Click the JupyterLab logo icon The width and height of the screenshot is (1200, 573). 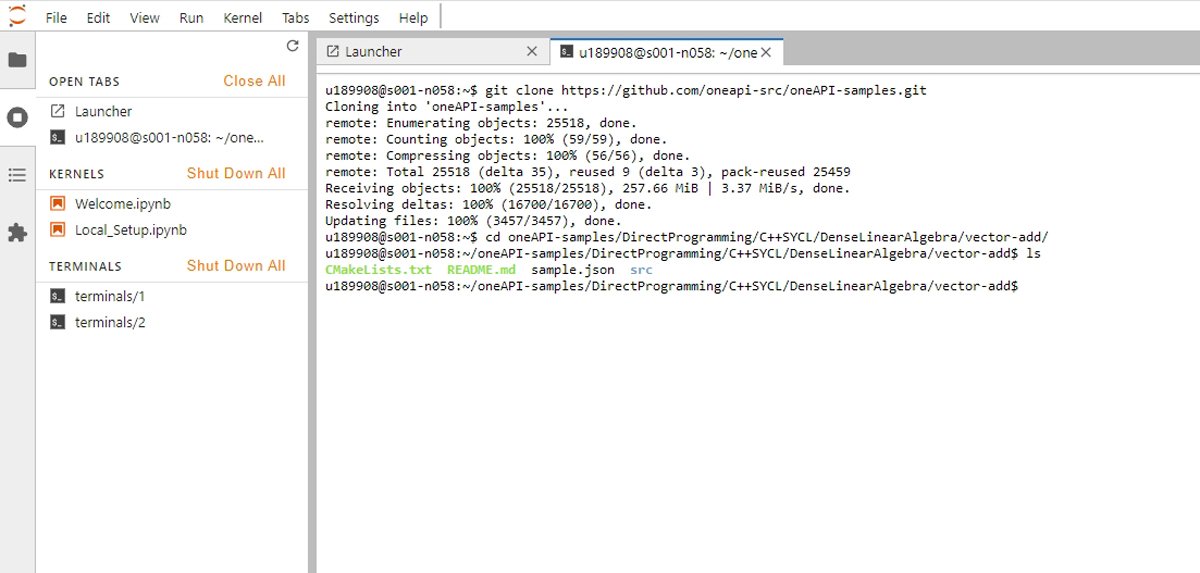17,16
